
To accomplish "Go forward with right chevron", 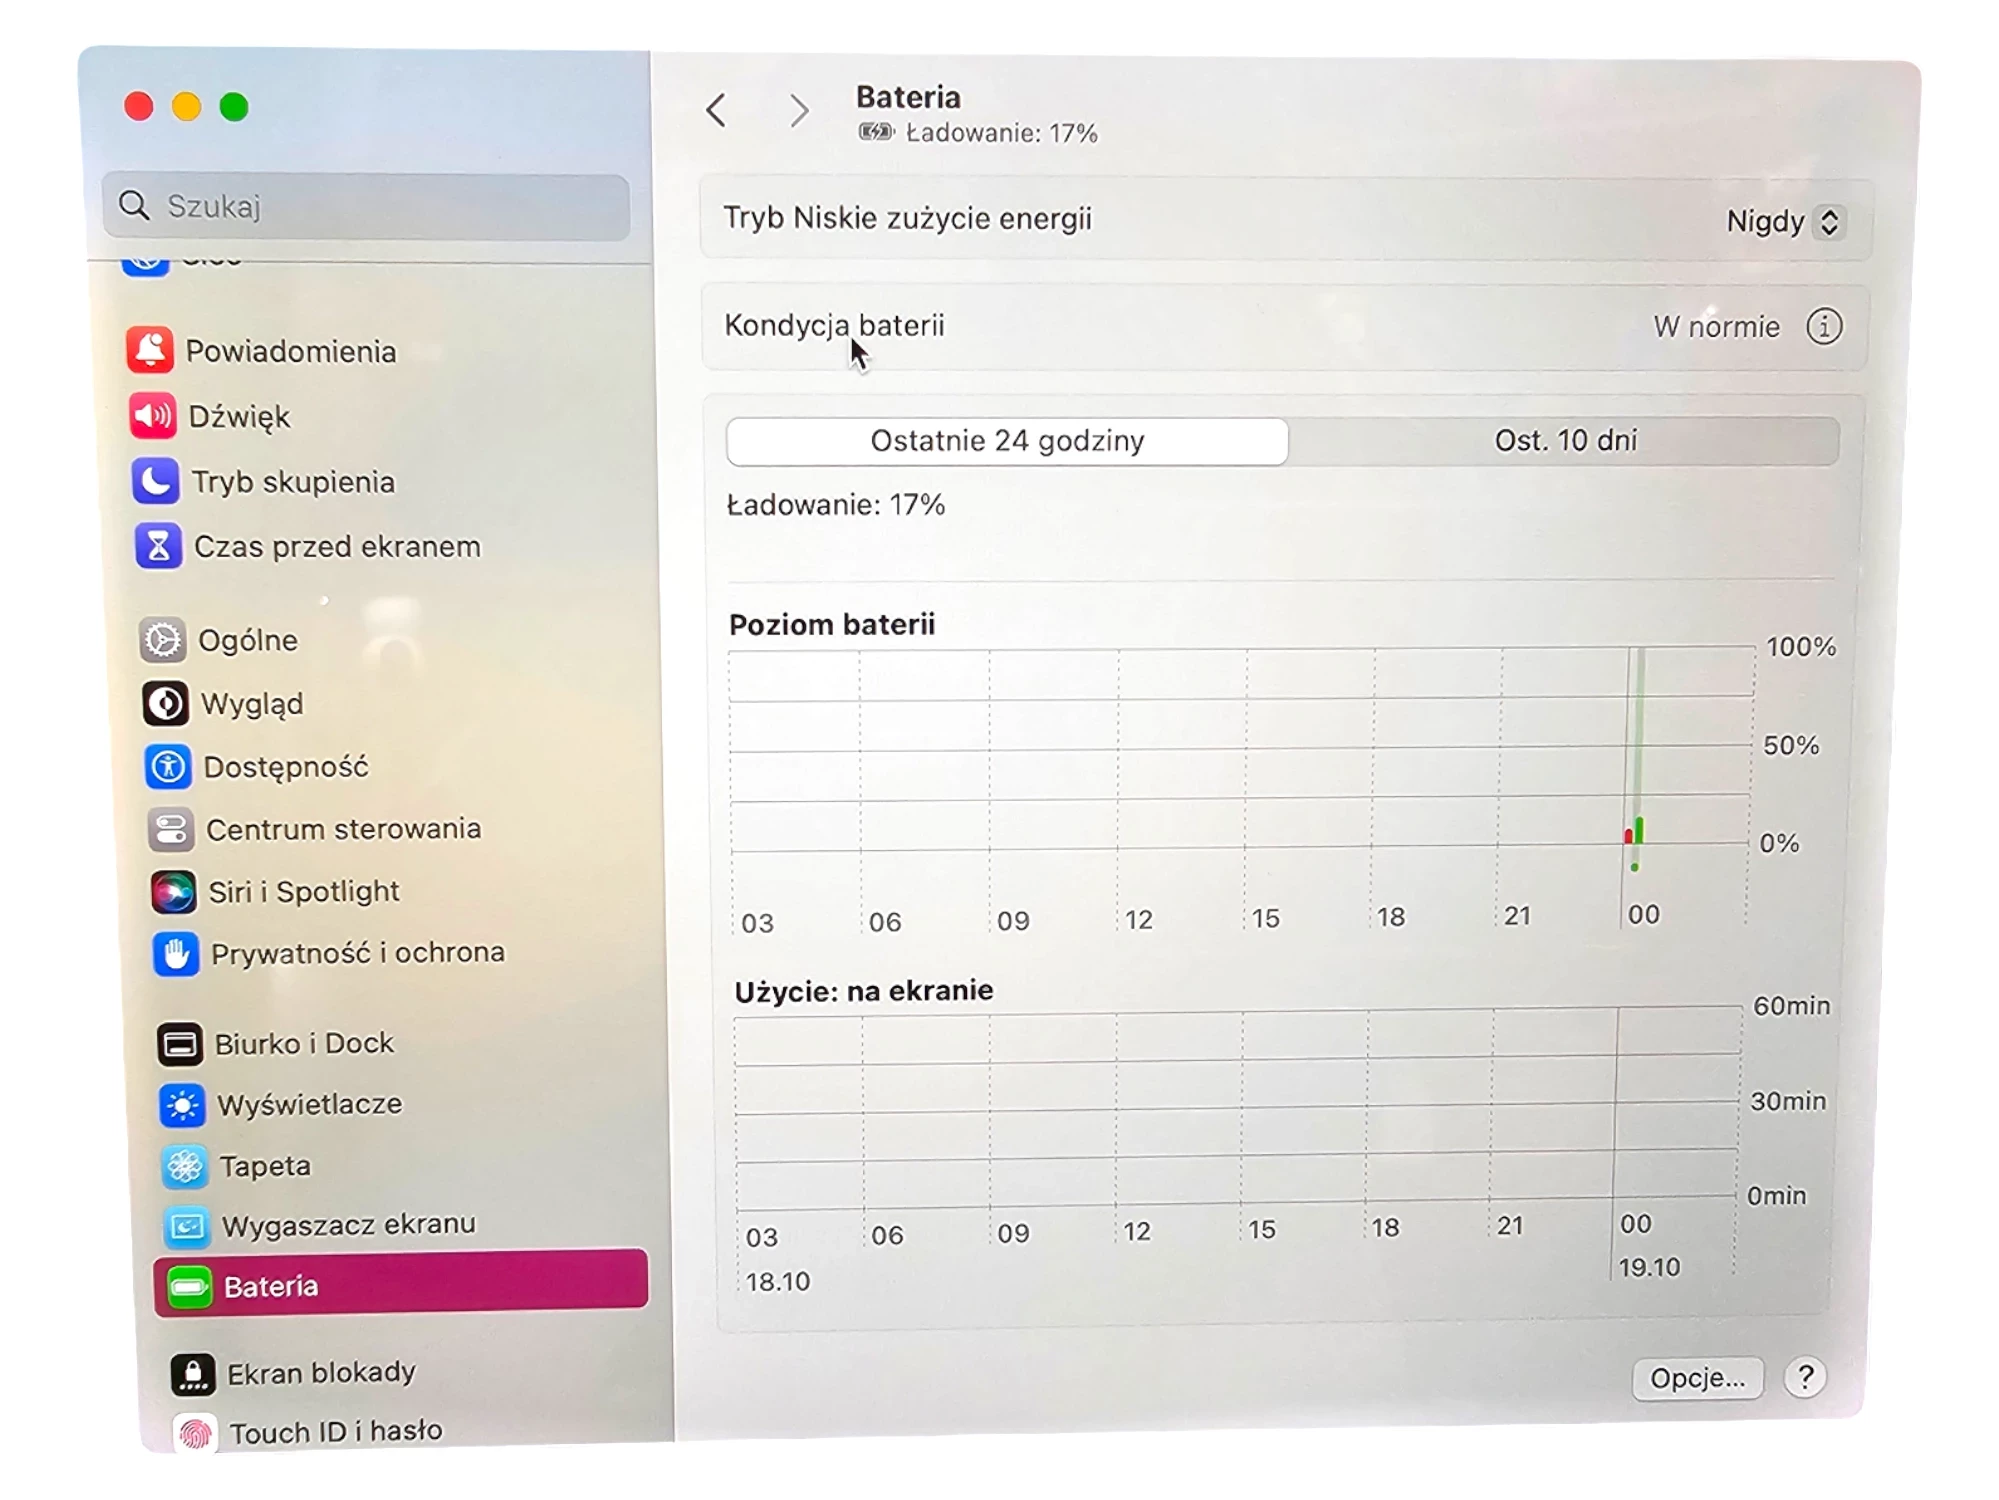I will point(798,111).
